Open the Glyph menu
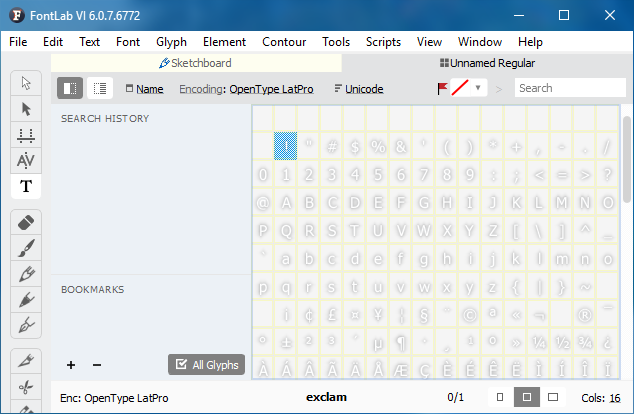 coord(171,42)
